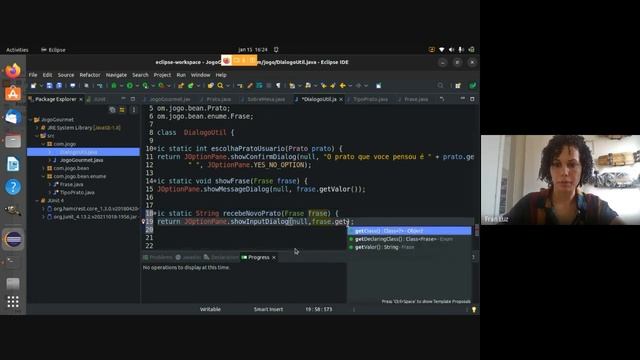This screenshot has height=360, width=640.
Task: Click the yellow Back navigation arrow
Action: 343,86
